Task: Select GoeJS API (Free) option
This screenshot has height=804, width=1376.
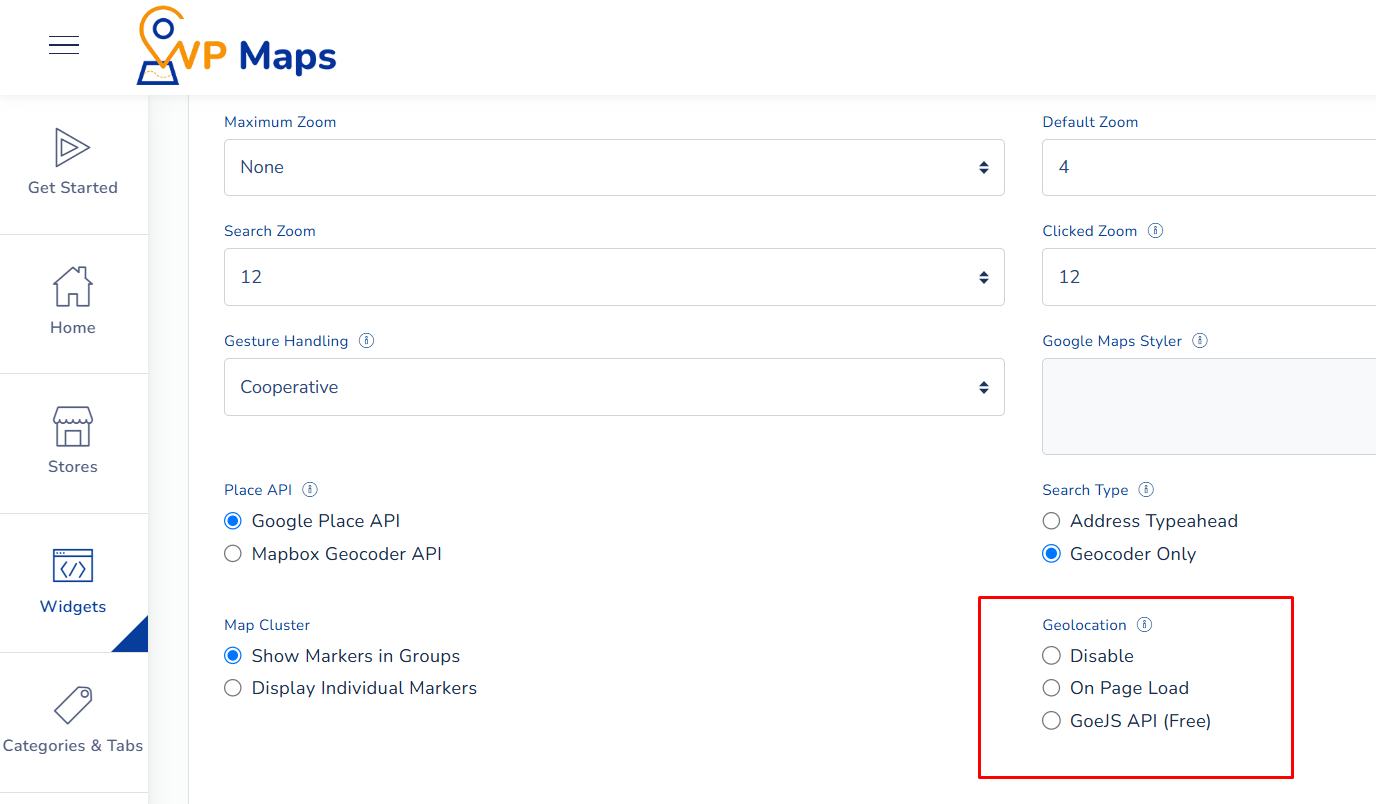Action: (1051, 720)
